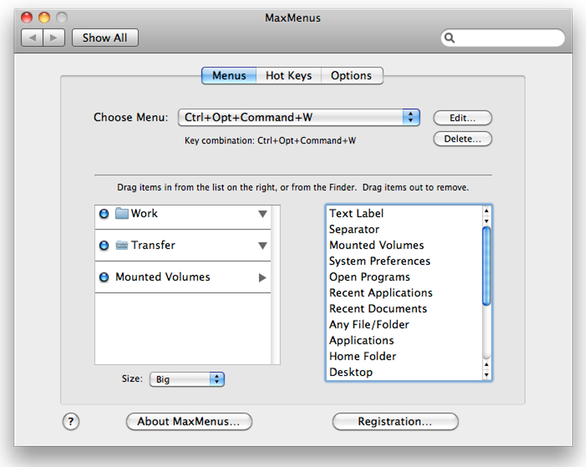586x467 pixels.
Task: Click the Registration... button
Action: coord(395,422)
